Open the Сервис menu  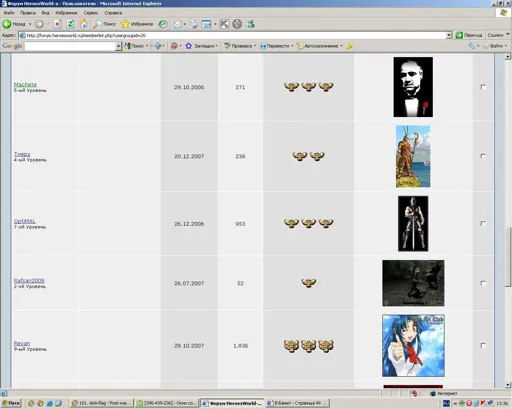(x=91, y=13)
